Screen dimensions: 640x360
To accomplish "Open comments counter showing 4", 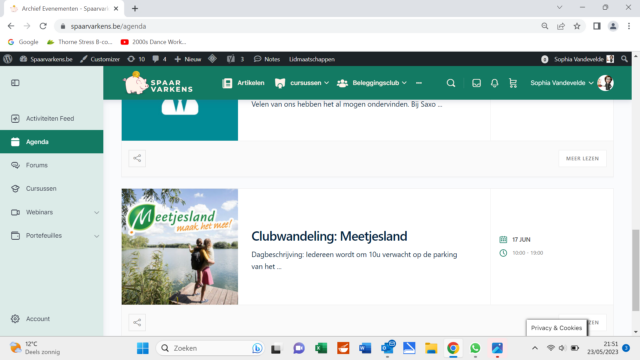I will (159, 59).
